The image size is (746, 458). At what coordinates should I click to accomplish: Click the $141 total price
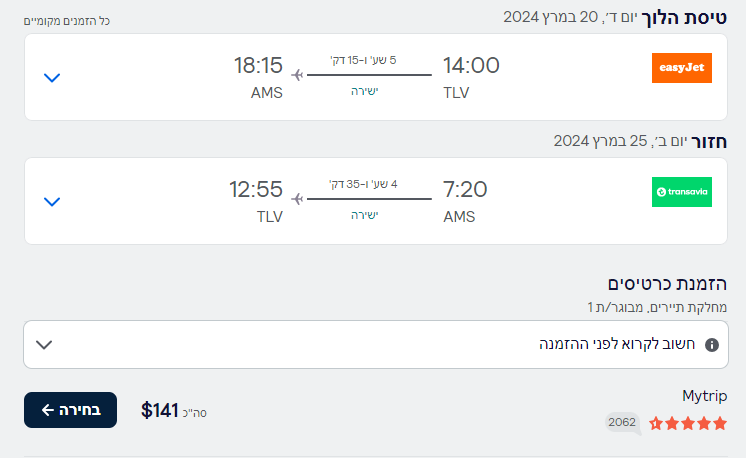(159, 410)
